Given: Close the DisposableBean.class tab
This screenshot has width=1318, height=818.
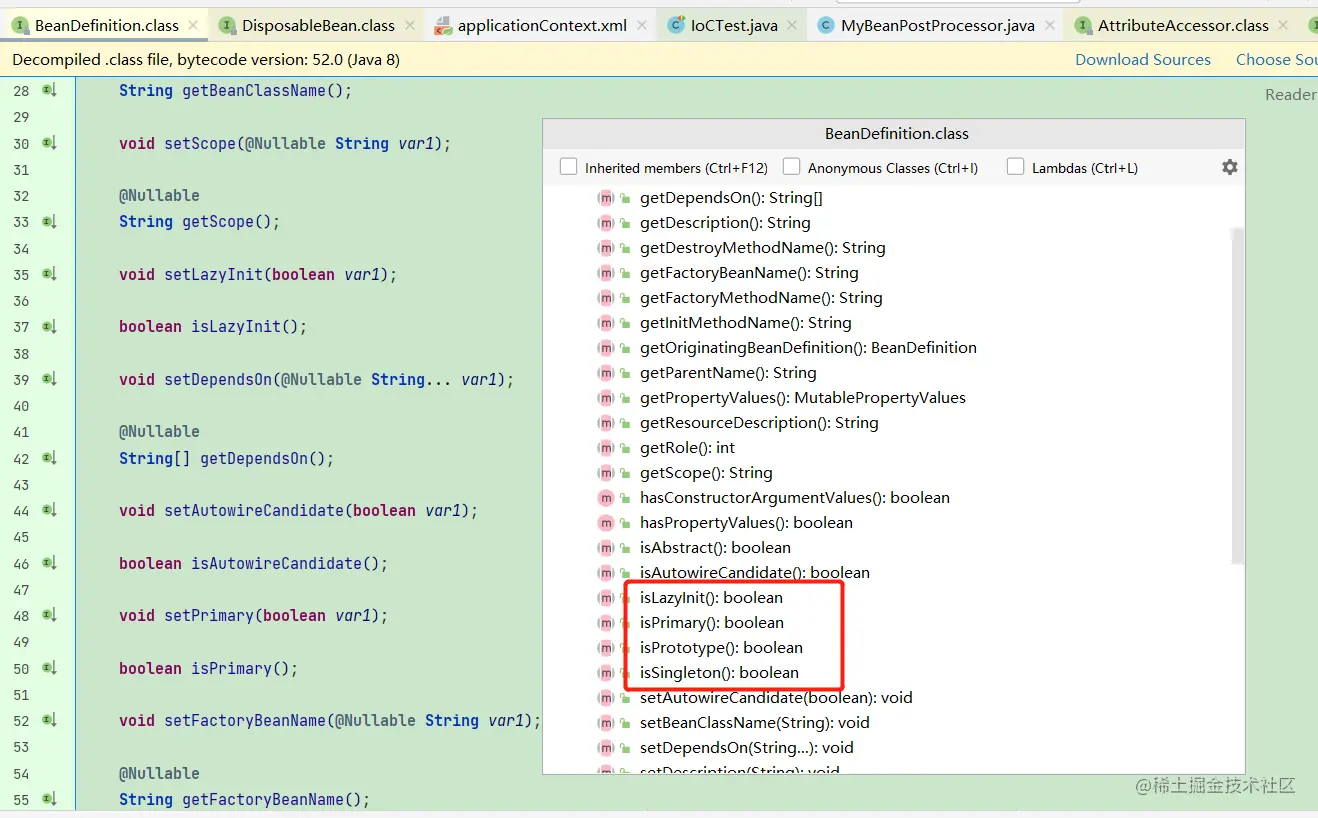Looking at the screenshot, I should 409,25.
